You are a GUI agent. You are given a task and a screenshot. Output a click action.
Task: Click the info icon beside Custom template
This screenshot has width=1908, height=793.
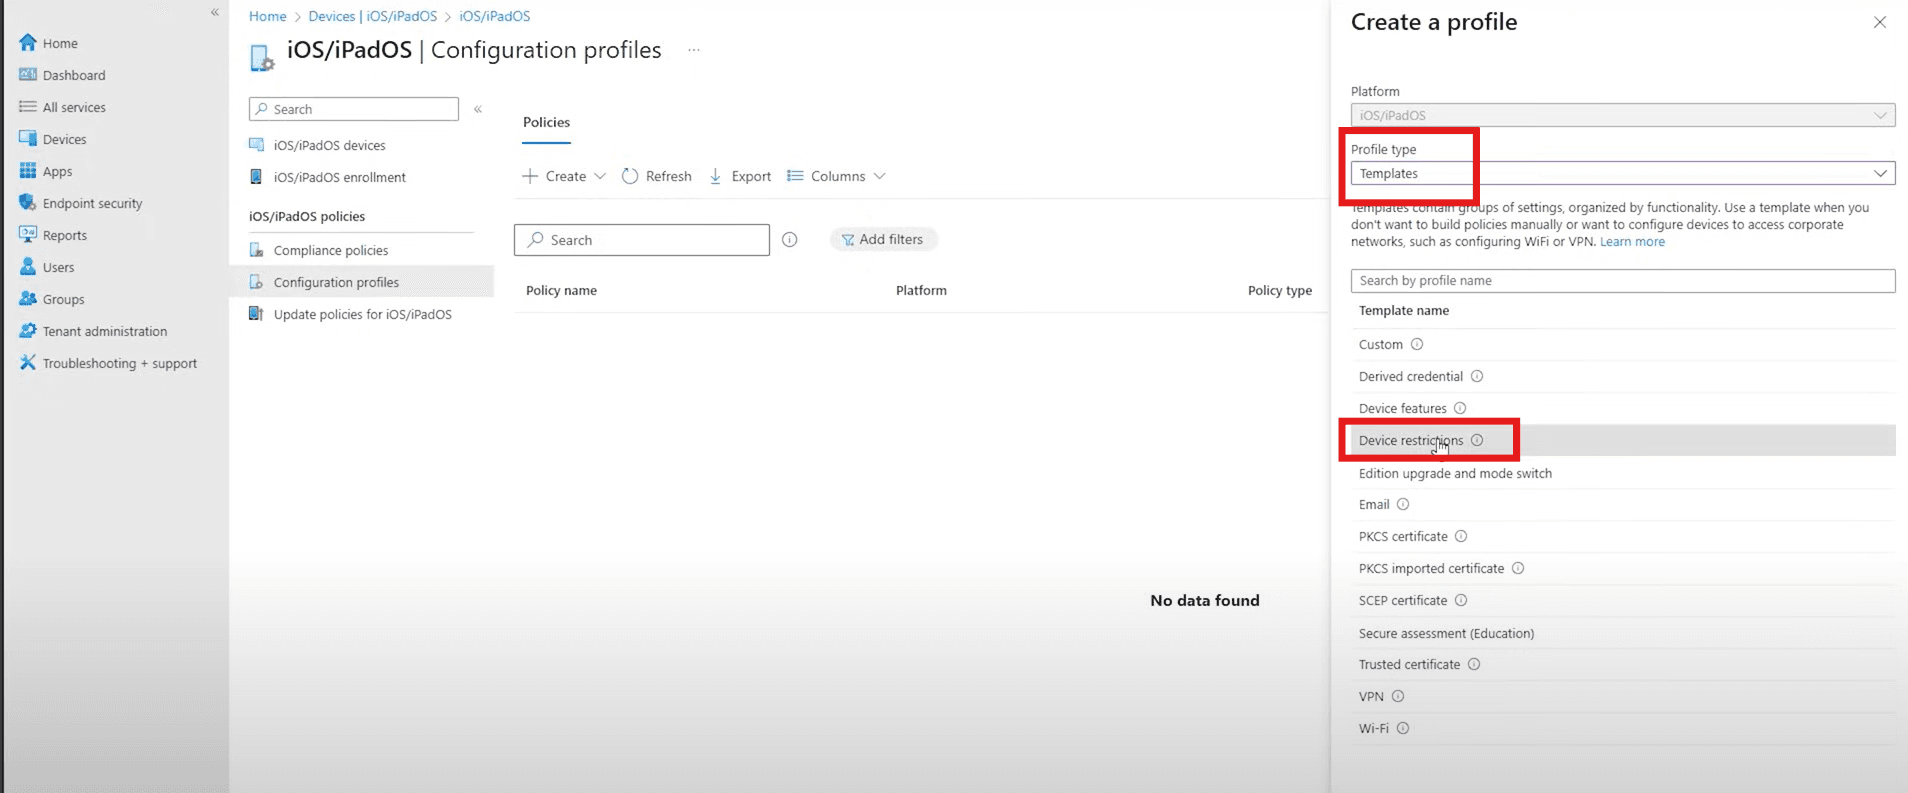[x=1417, y=344]
